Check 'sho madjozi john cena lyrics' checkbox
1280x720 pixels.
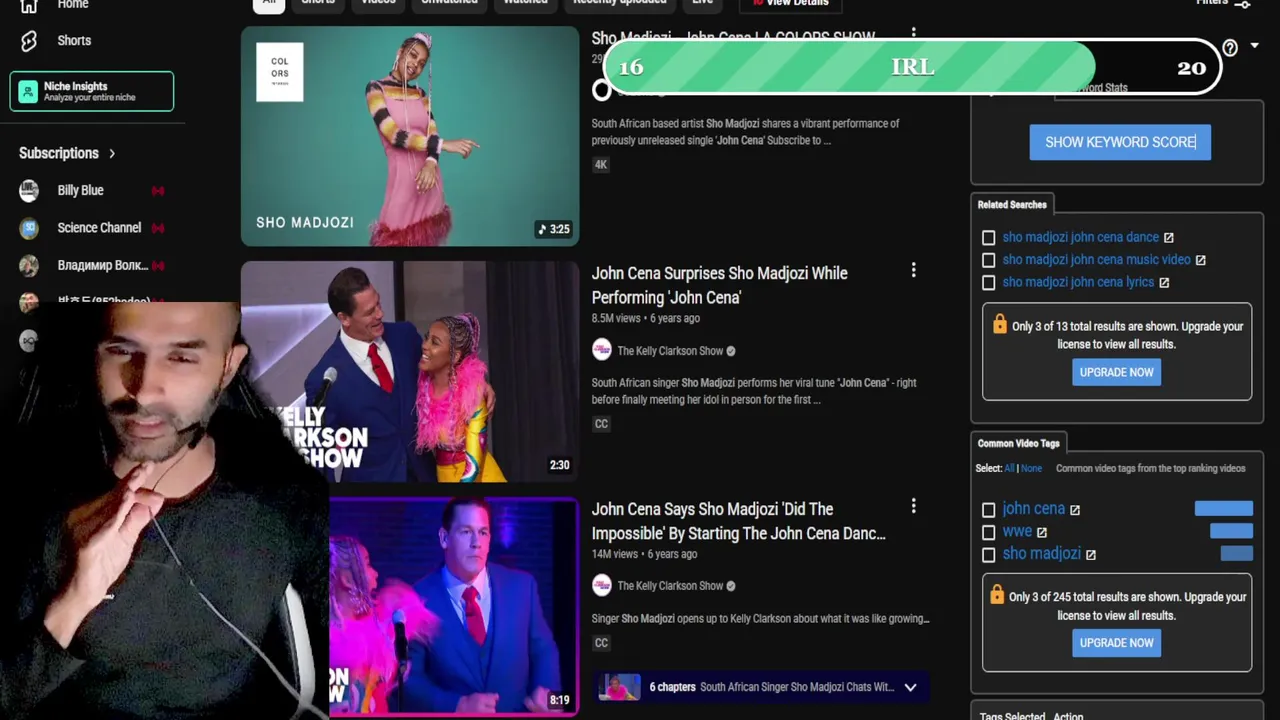[988, 283]
